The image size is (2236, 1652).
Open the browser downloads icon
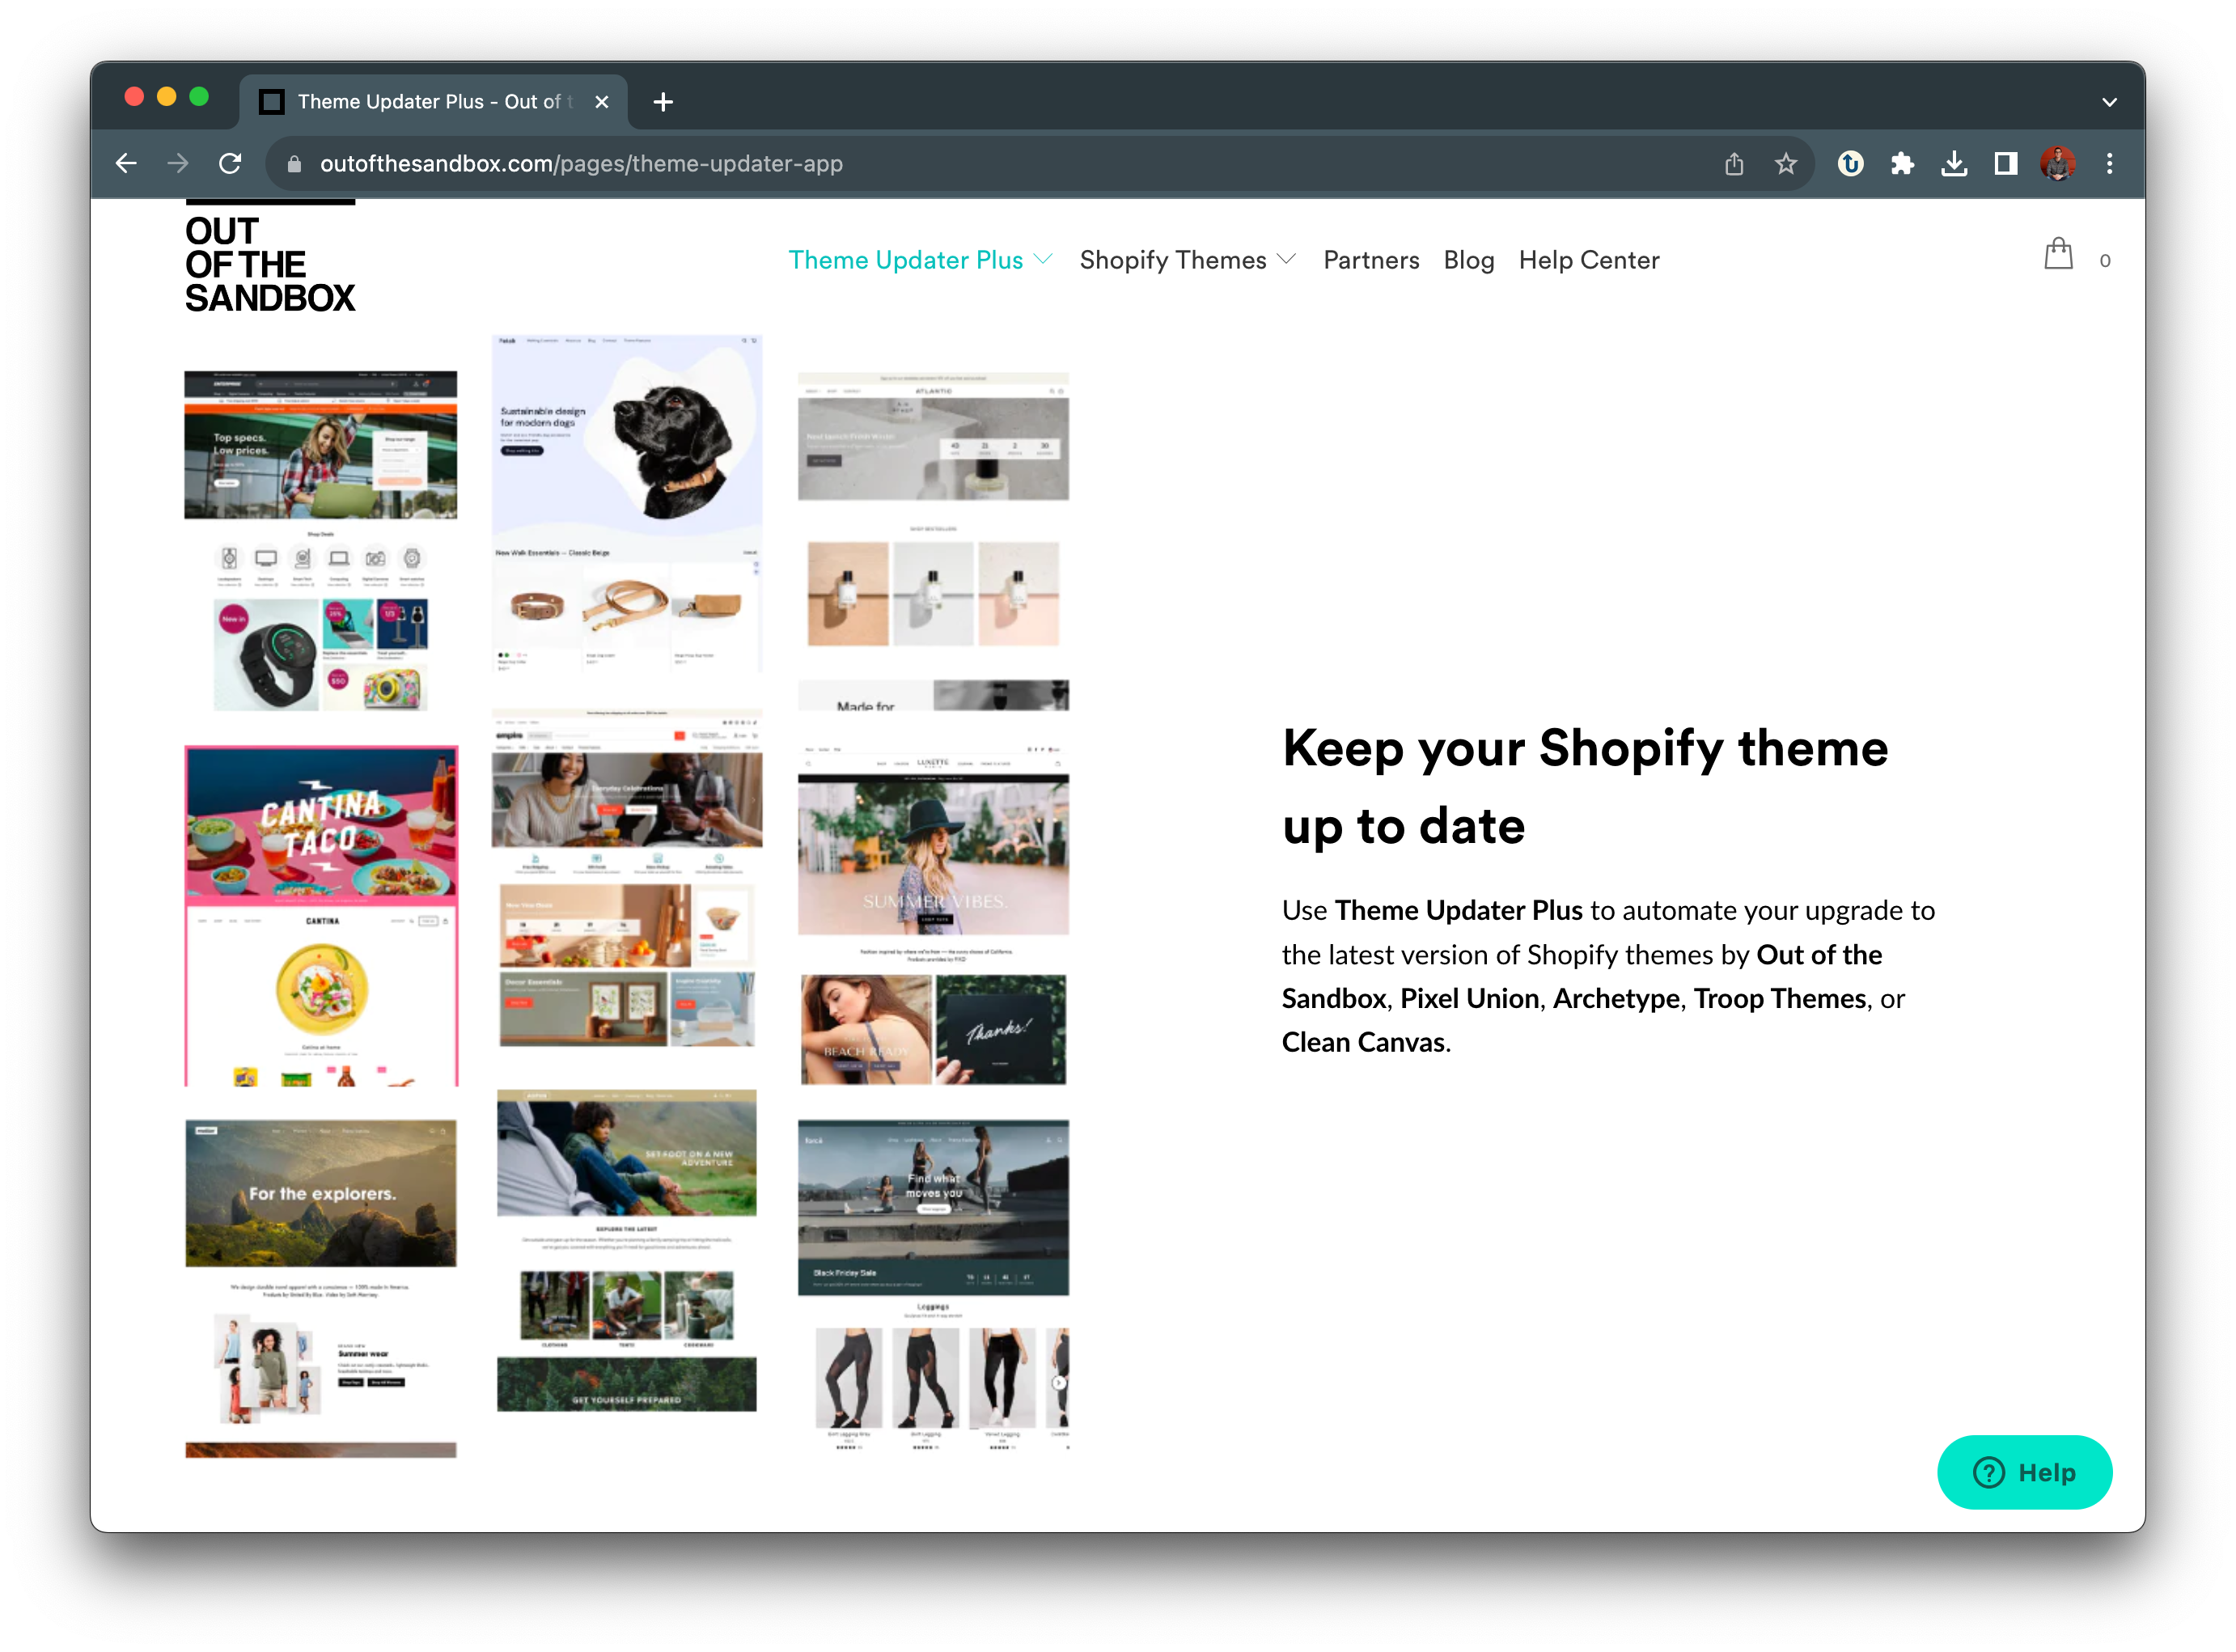[1954, 163]
